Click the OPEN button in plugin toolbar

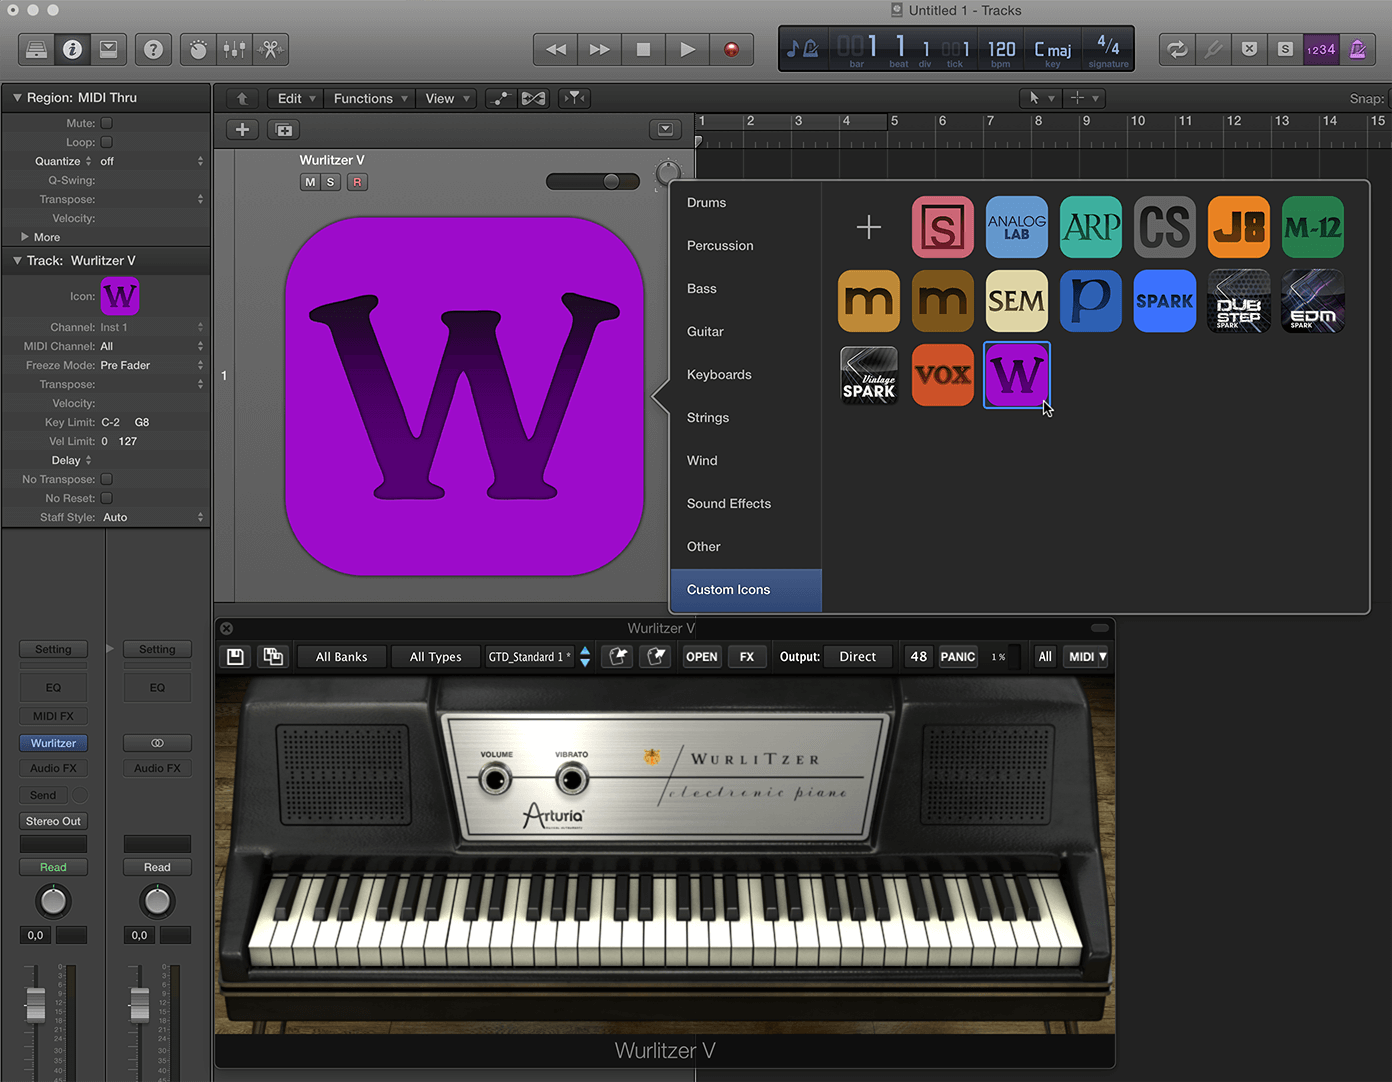pos(701,657)
